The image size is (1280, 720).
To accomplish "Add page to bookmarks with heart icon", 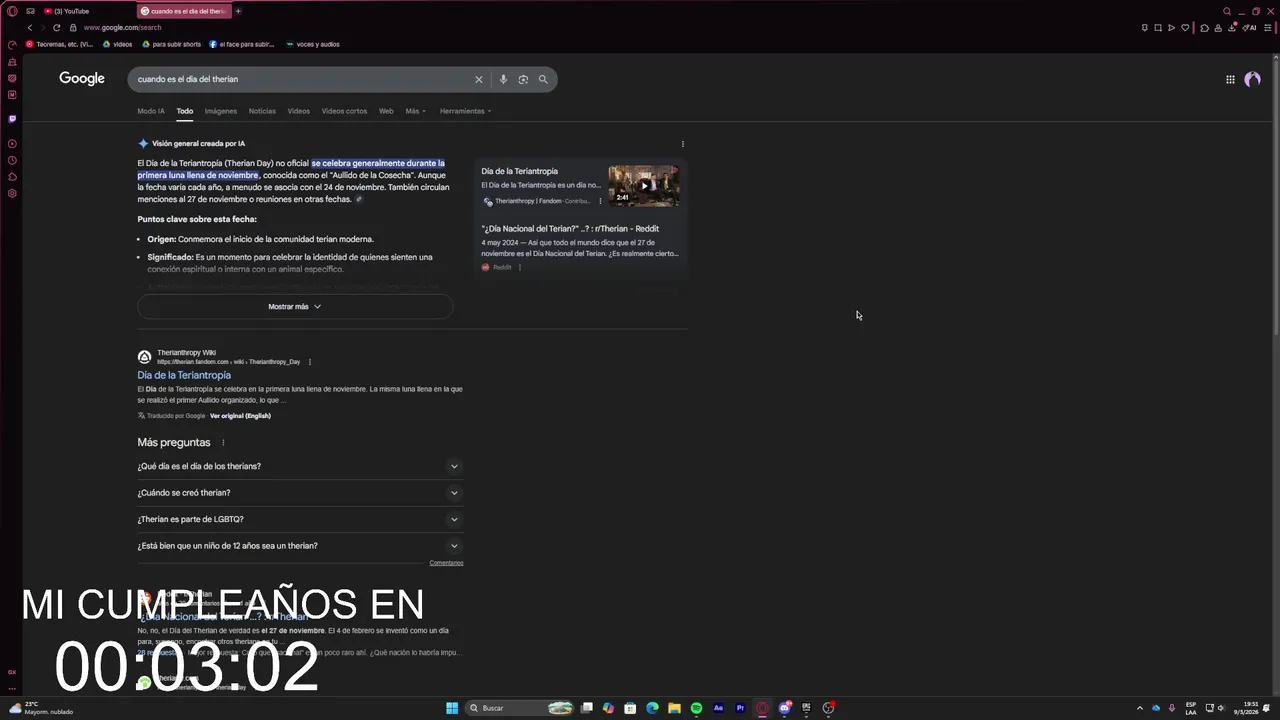I will tap(1185, 28).
